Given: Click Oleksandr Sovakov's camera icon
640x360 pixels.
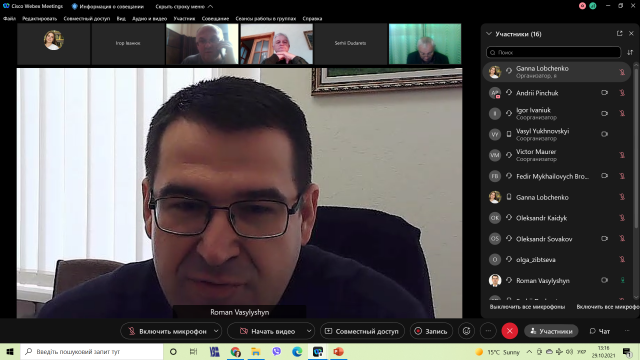Looking at the screenshot, I should (604, 238).
